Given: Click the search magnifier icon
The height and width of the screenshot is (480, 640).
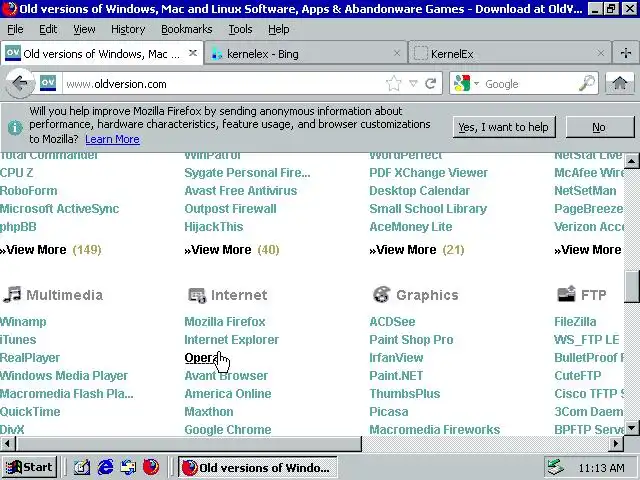Looking at the screenshot, I should click(x=587, y=84).
